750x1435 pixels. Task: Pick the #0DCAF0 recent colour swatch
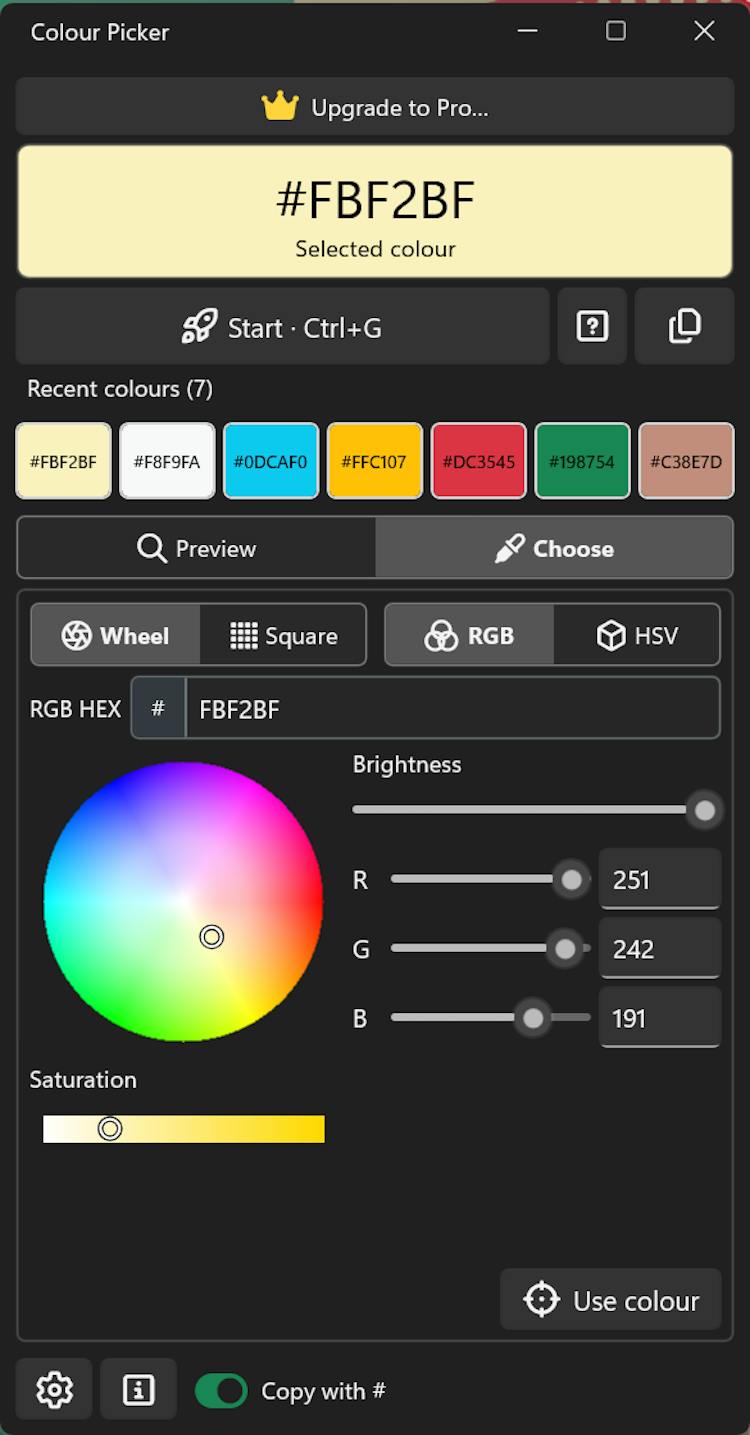coord(271,461)
